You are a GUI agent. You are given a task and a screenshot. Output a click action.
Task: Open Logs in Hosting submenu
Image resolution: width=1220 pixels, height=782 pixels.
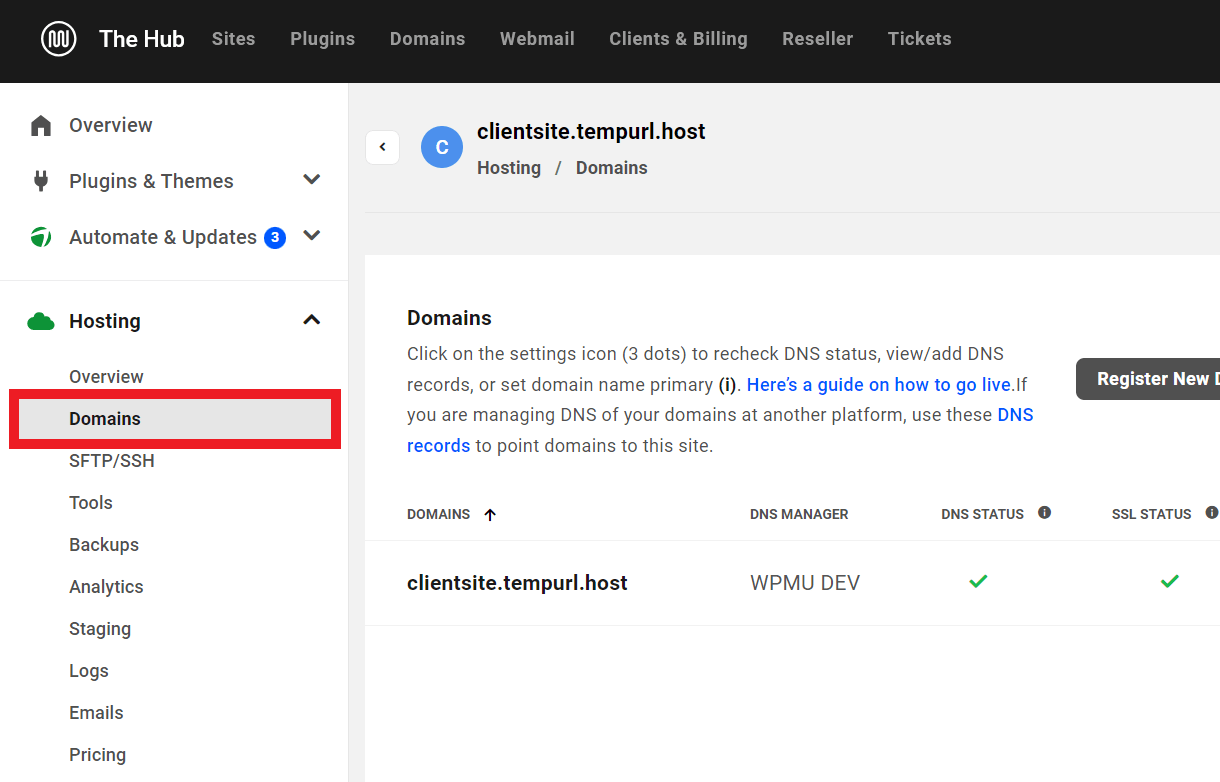tap(89, 671)
